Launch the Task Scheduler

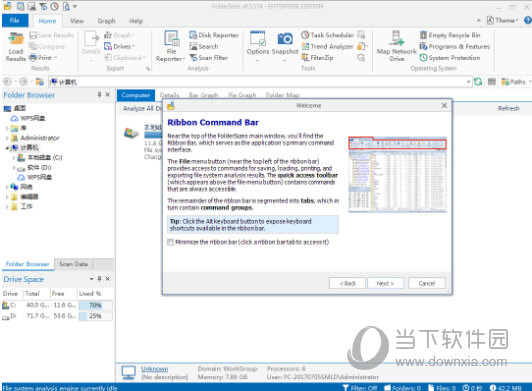coord(328,35)
